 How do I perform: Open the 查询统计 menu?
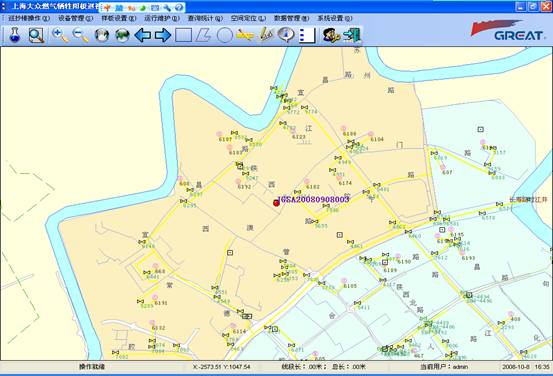click(205, 18)
